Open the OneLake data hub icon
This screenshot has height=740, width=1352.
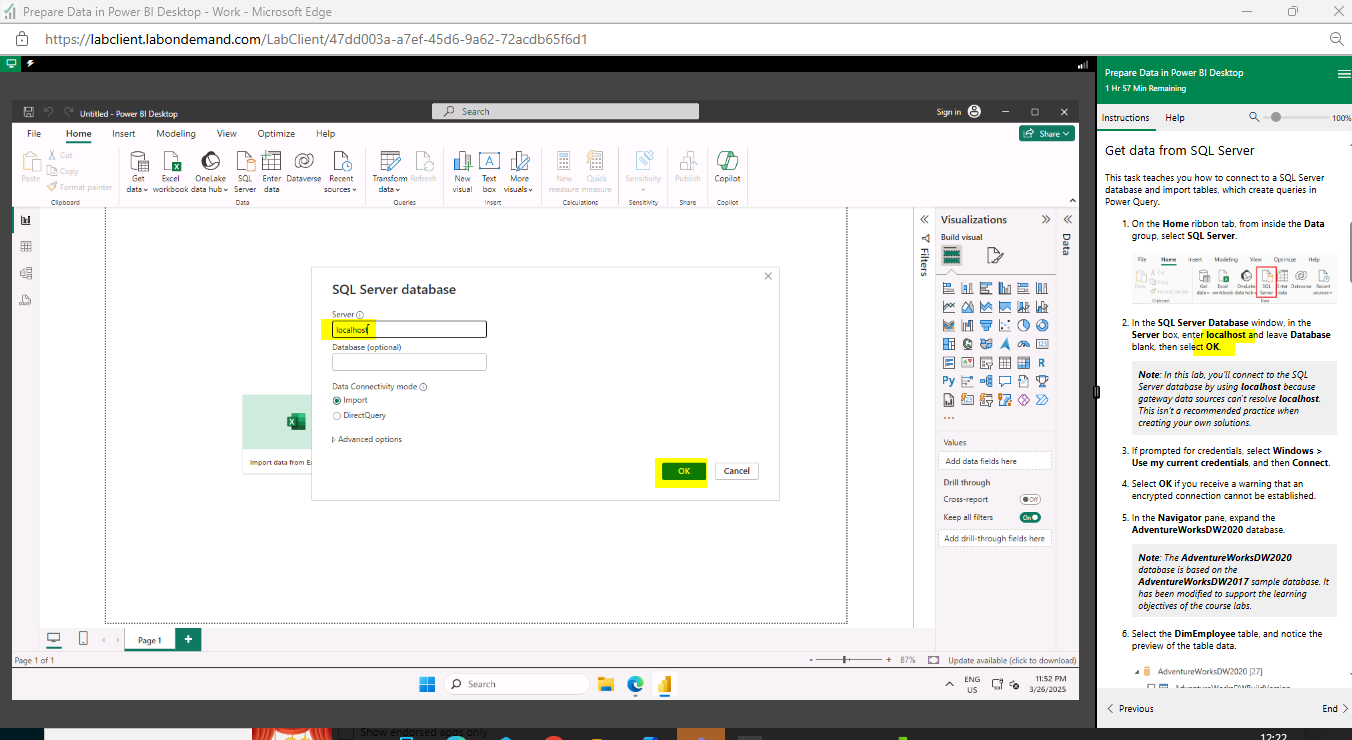210,171
